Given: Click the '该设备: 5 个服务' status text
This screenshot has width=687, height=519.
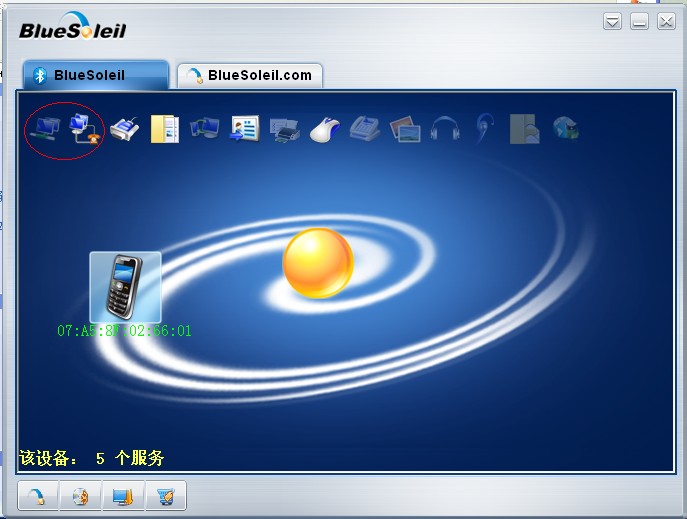Looking at the screenshot, I should click(x=92, y=458).
